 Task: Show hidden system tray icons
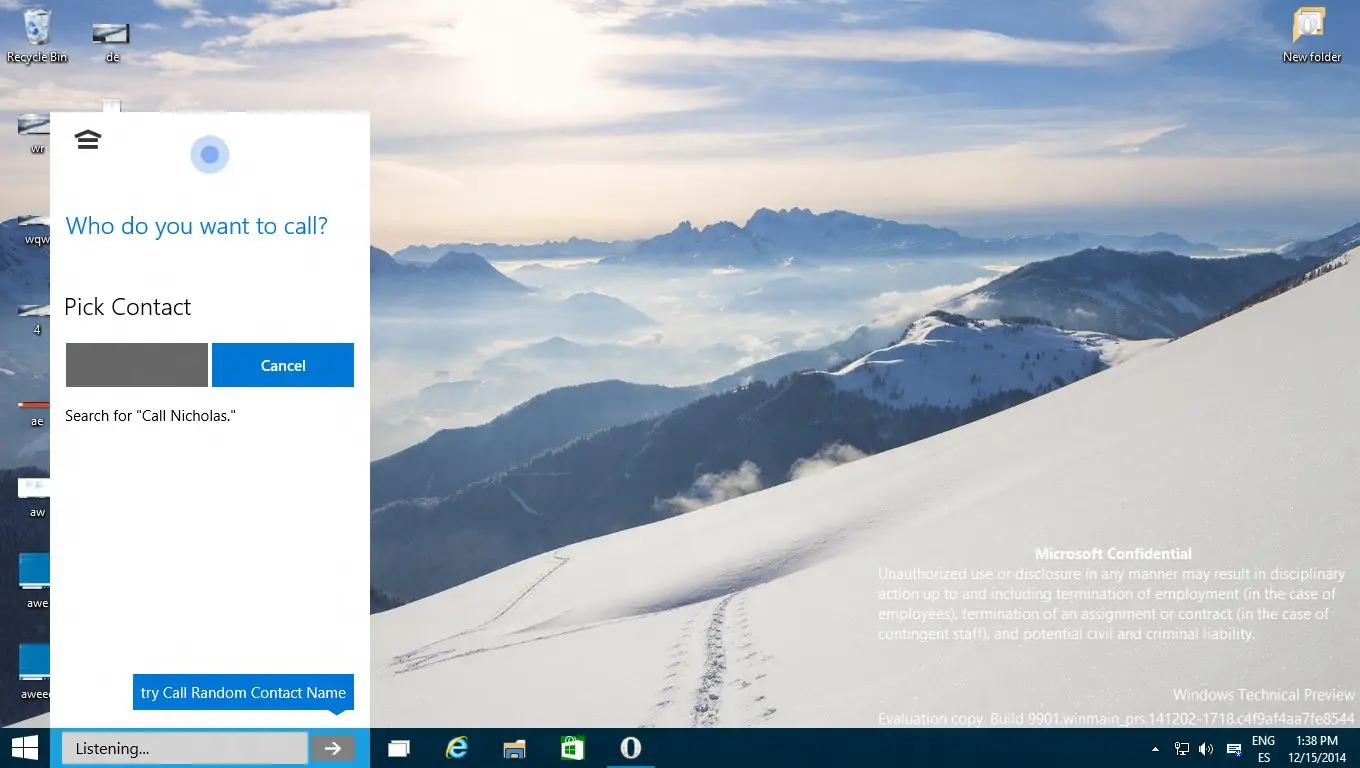(1156, 749)
